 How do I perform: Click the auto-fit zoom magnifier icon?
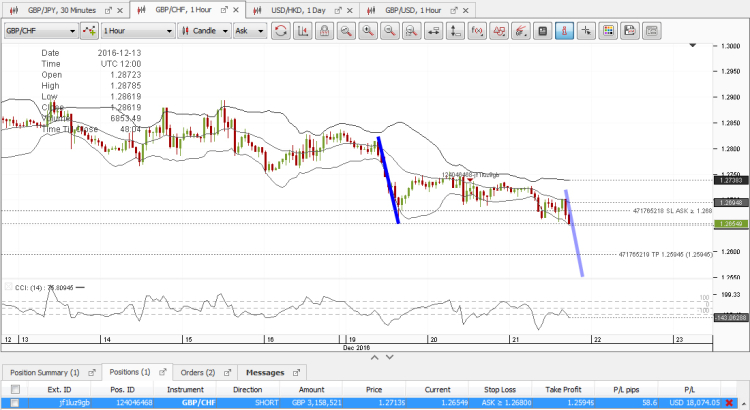[x=346, y=31]
